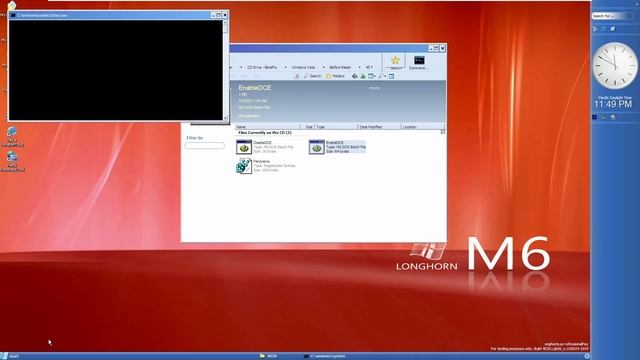Open the desktop icon above the cmd window
640x360 pixels.
pyautogui.click(x=11, y=6)
